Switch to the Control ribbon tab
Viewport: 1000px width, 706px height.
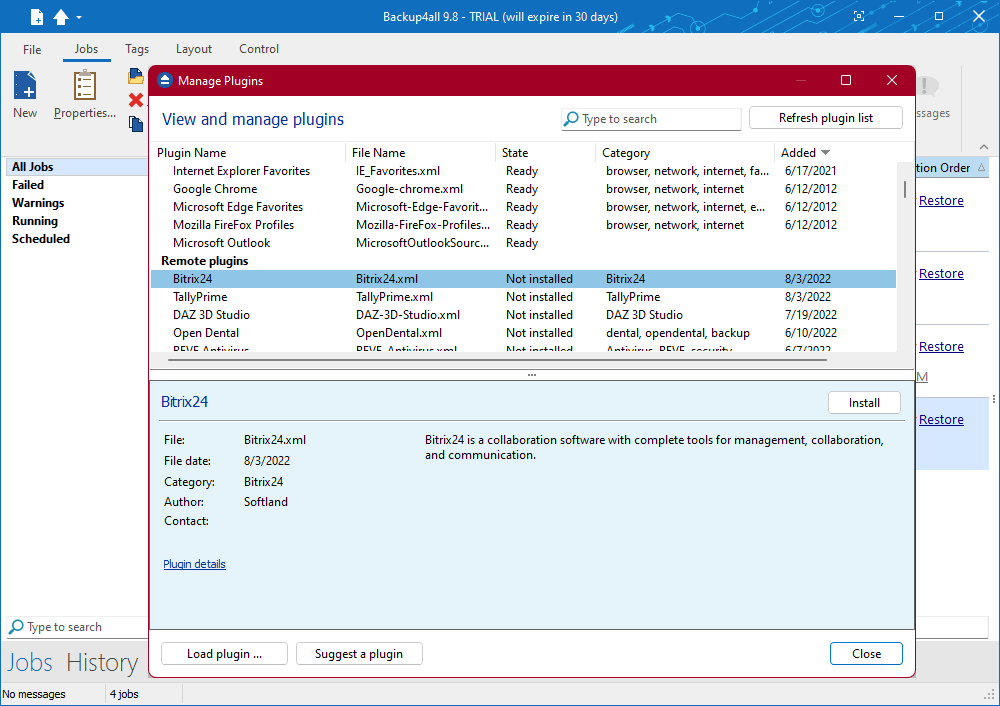click(x=259, y=49)
